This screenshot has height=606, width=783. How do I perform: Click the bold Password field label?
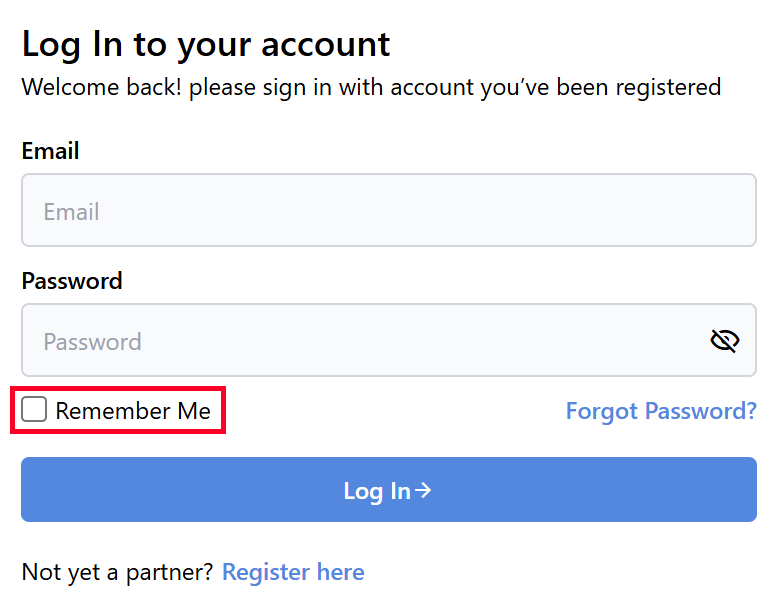point(72,281)
